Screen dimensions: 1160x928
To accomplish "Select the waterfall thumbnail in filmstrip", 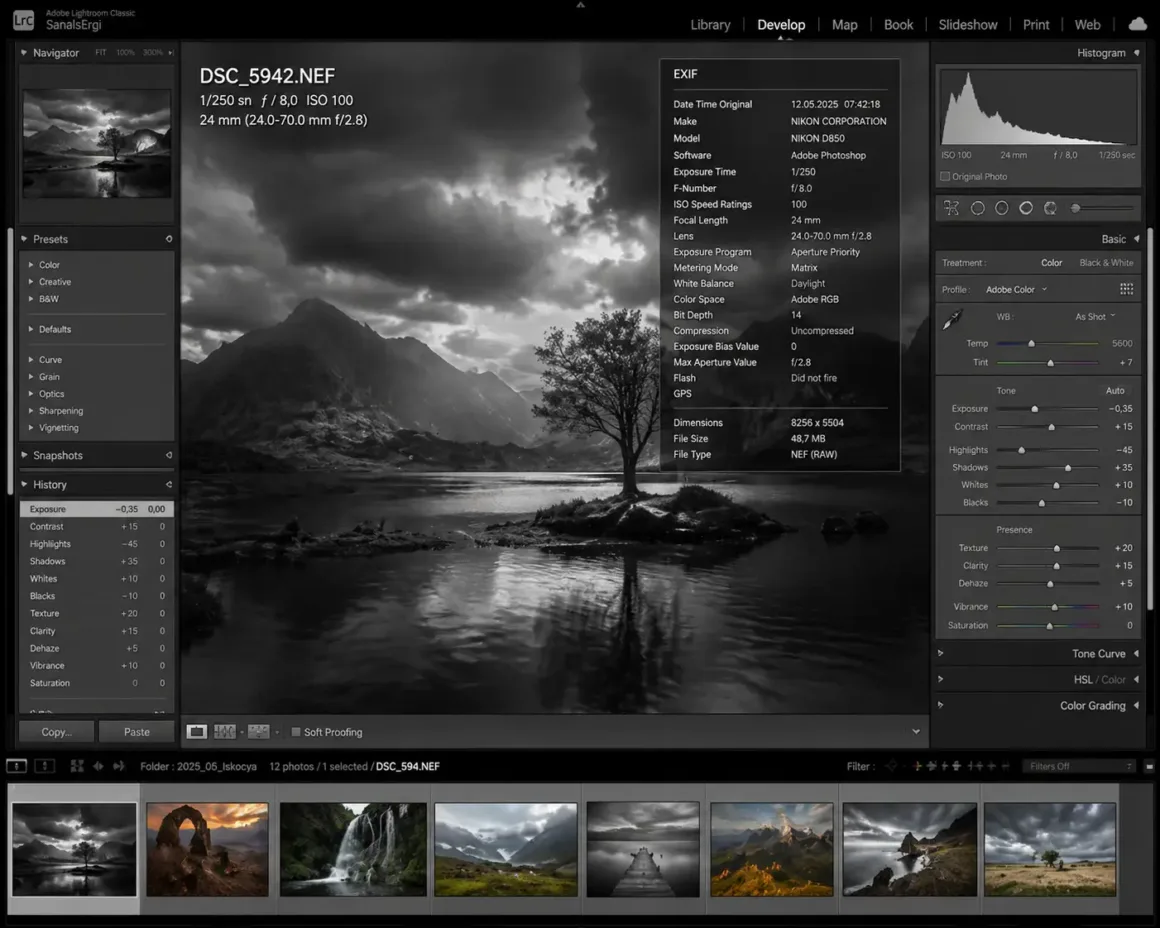I will (x=353, y=849).
